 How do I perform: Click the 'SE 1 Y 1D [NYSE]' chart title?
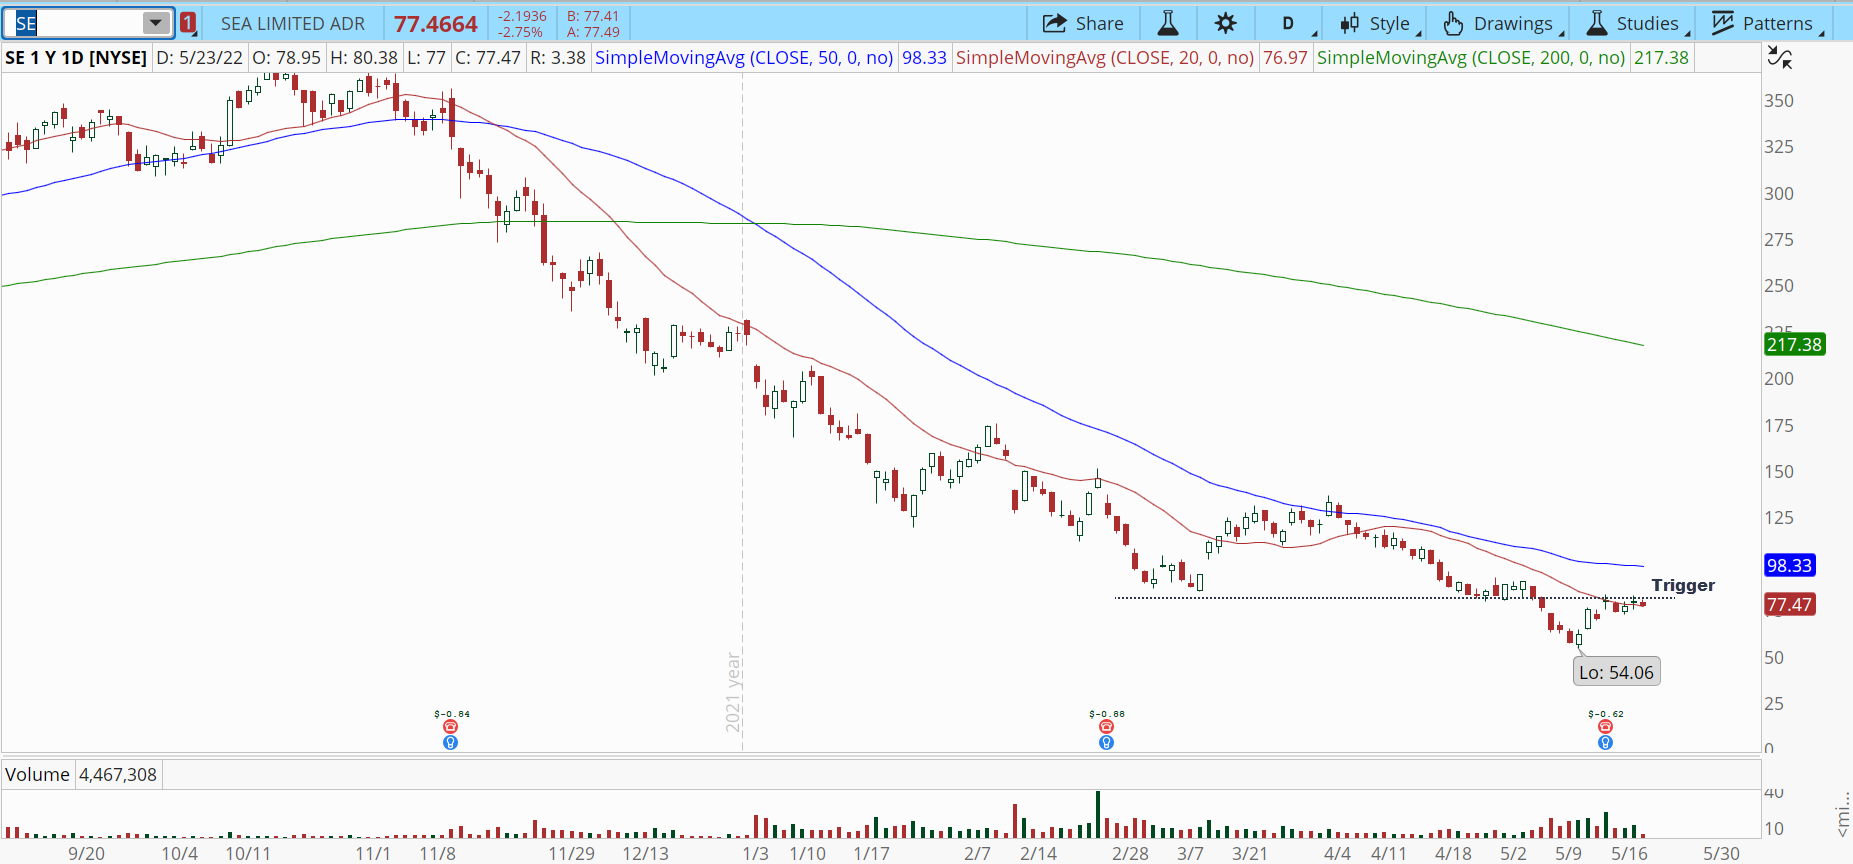coord(76,58)
